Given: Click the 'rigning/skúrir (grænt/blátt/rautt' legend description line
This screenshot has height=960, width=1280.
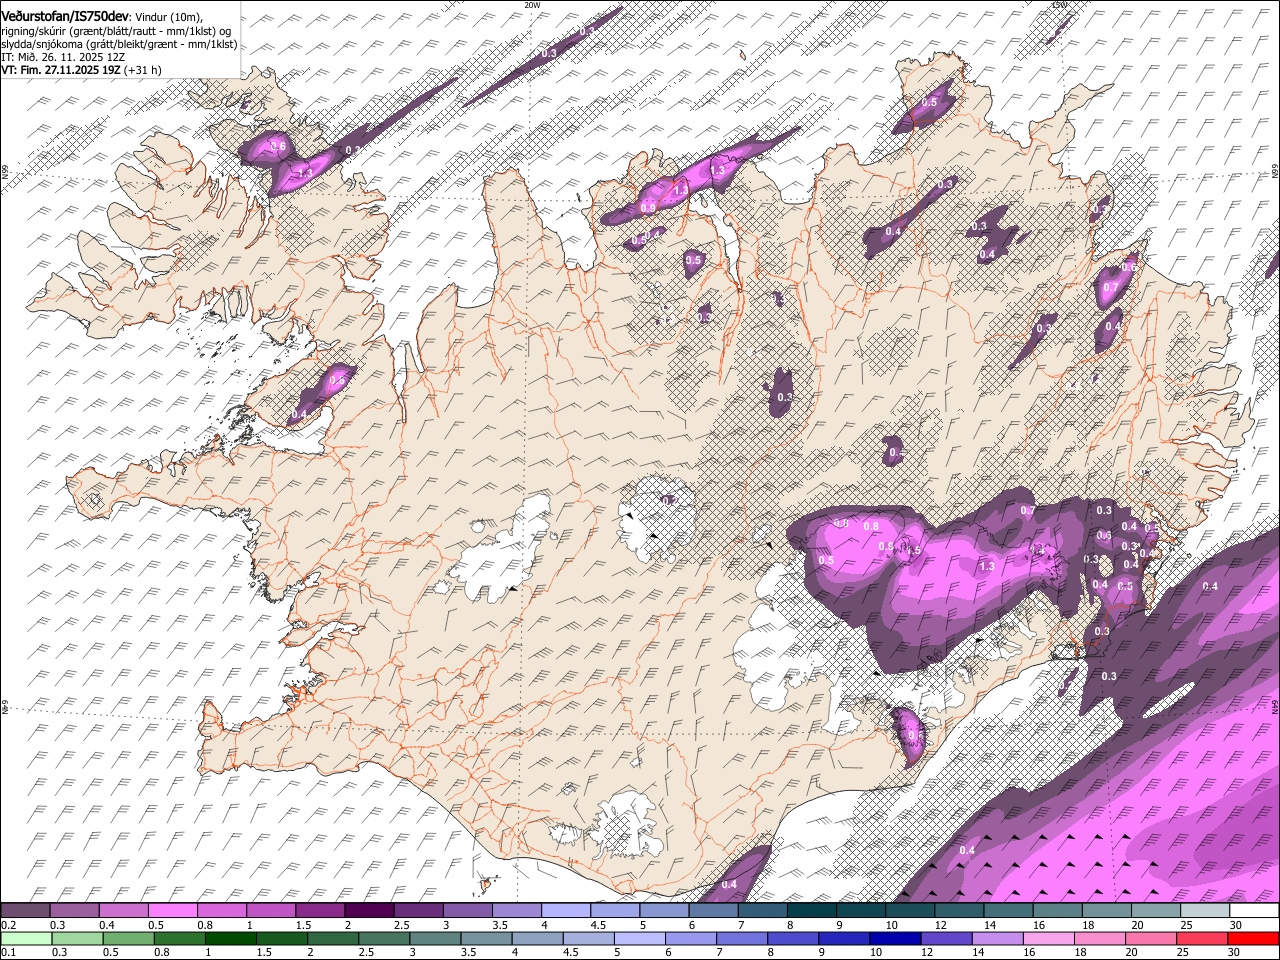Looking at the screenshot, I should point(118,30).
